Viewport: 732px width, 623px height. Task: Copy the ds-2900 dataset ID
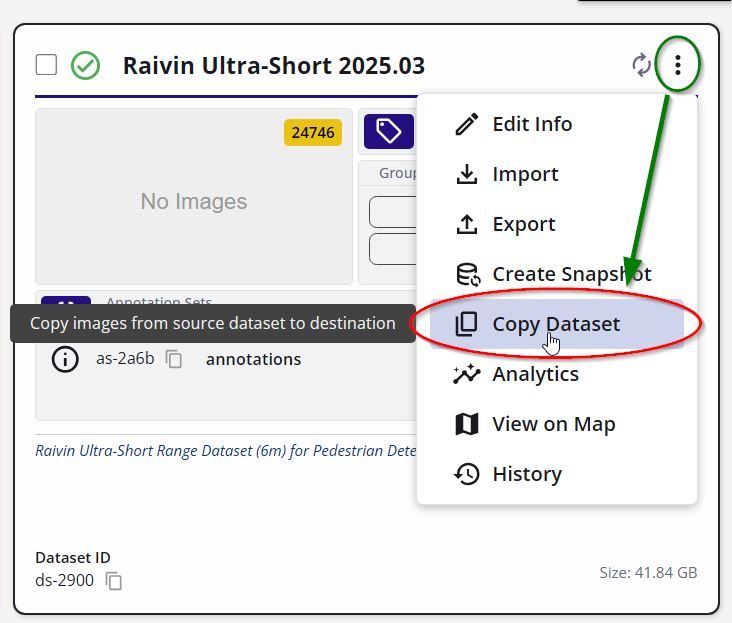point(113,581)
